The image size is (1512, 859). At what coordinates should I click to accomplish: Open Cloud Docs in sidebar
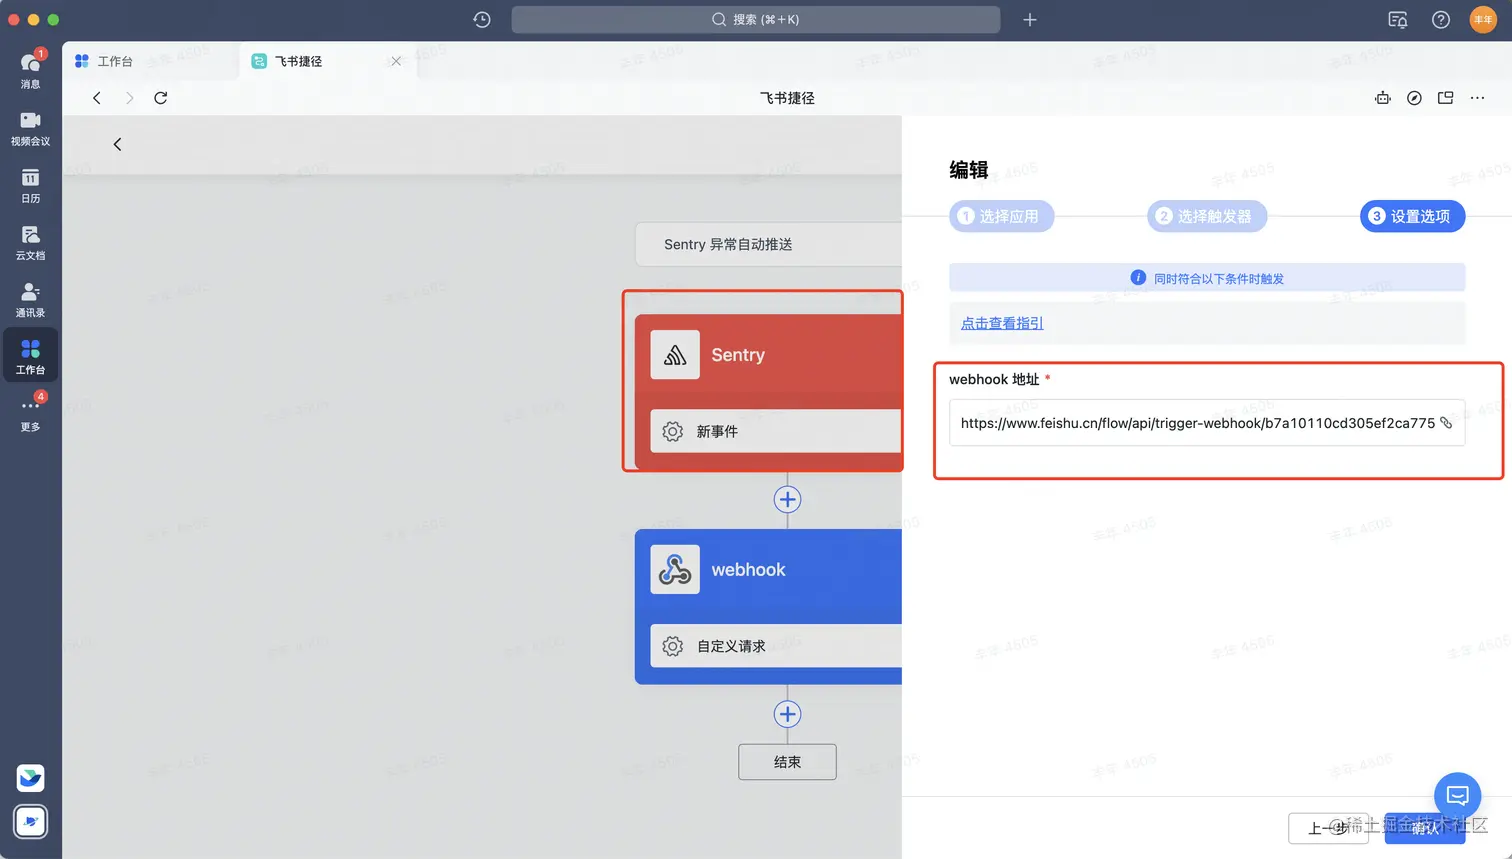point(30,242)
